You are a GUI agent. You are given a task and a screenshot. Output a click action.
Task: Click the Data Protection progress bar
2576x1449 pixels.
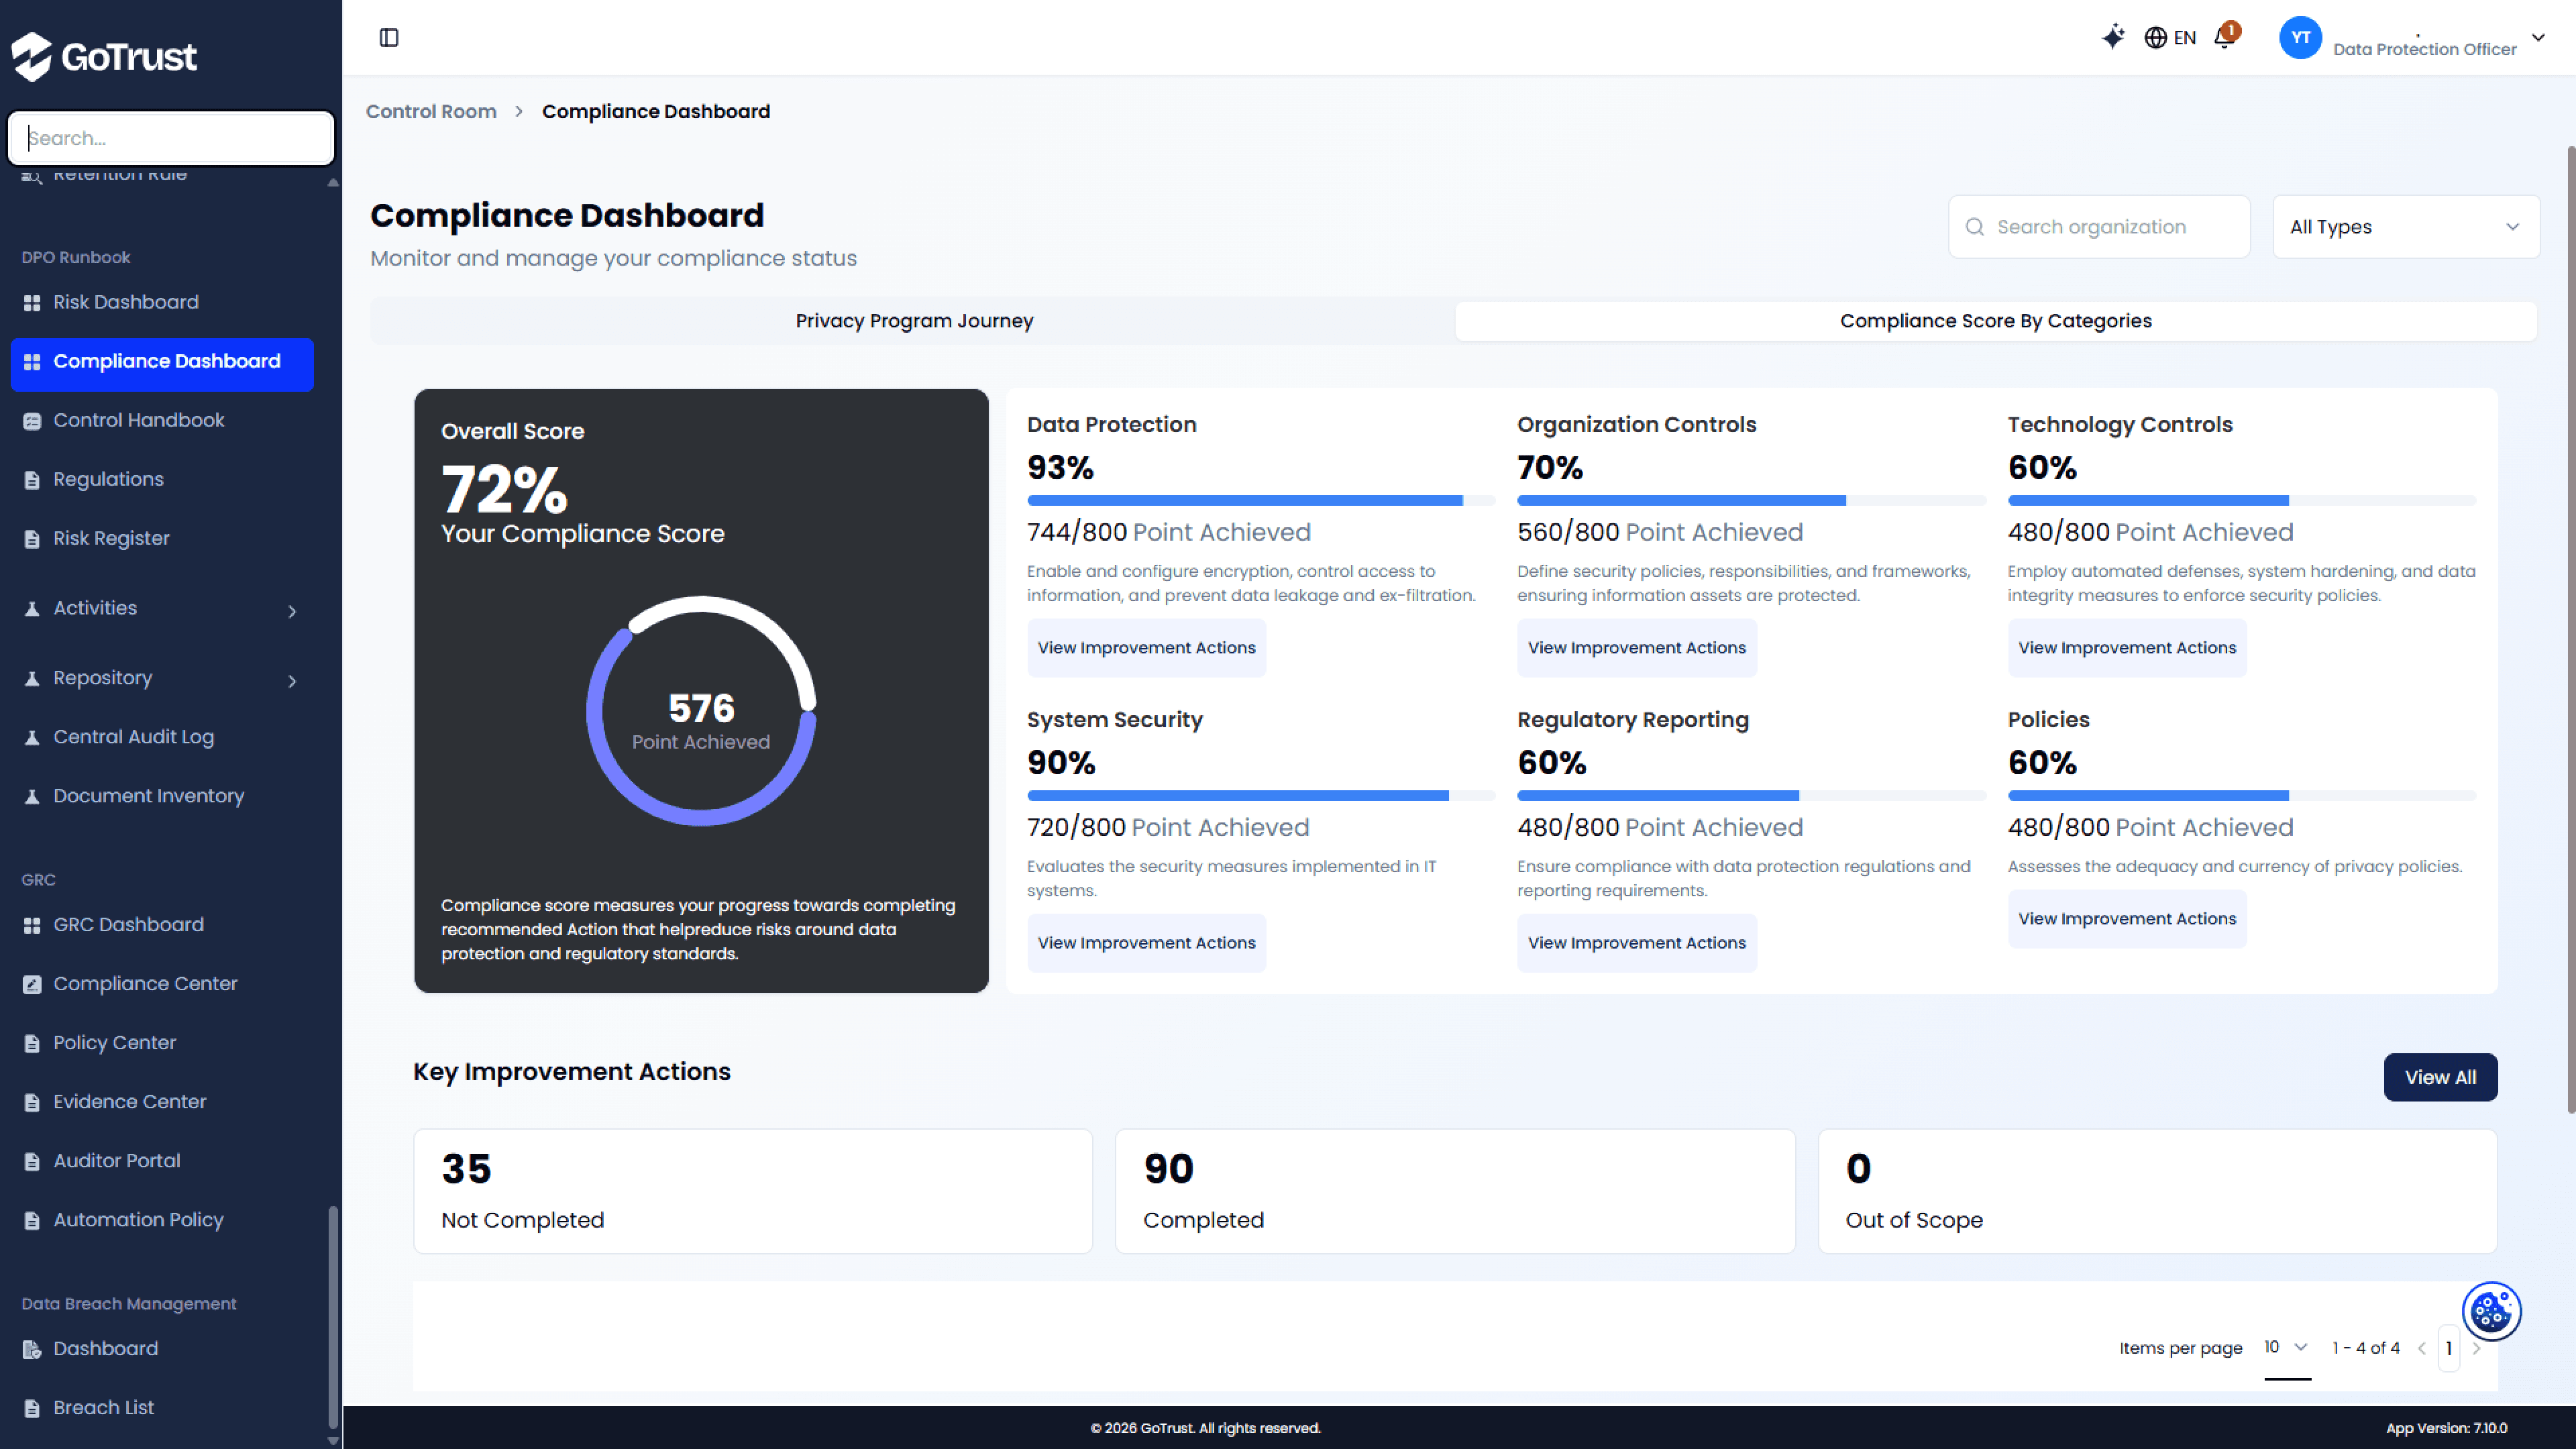pos(1261,500)
